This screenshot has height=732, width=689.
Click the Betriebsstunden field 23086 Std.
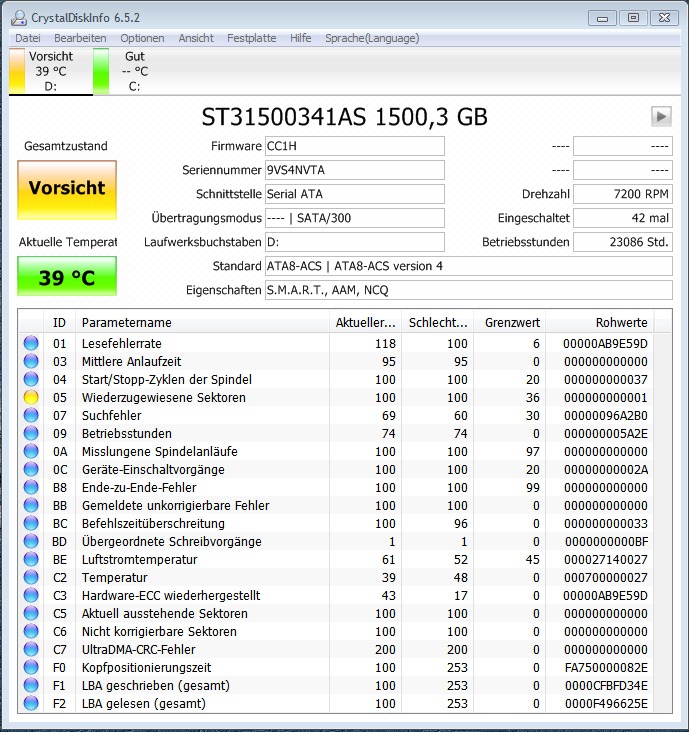tap(623, 242)
